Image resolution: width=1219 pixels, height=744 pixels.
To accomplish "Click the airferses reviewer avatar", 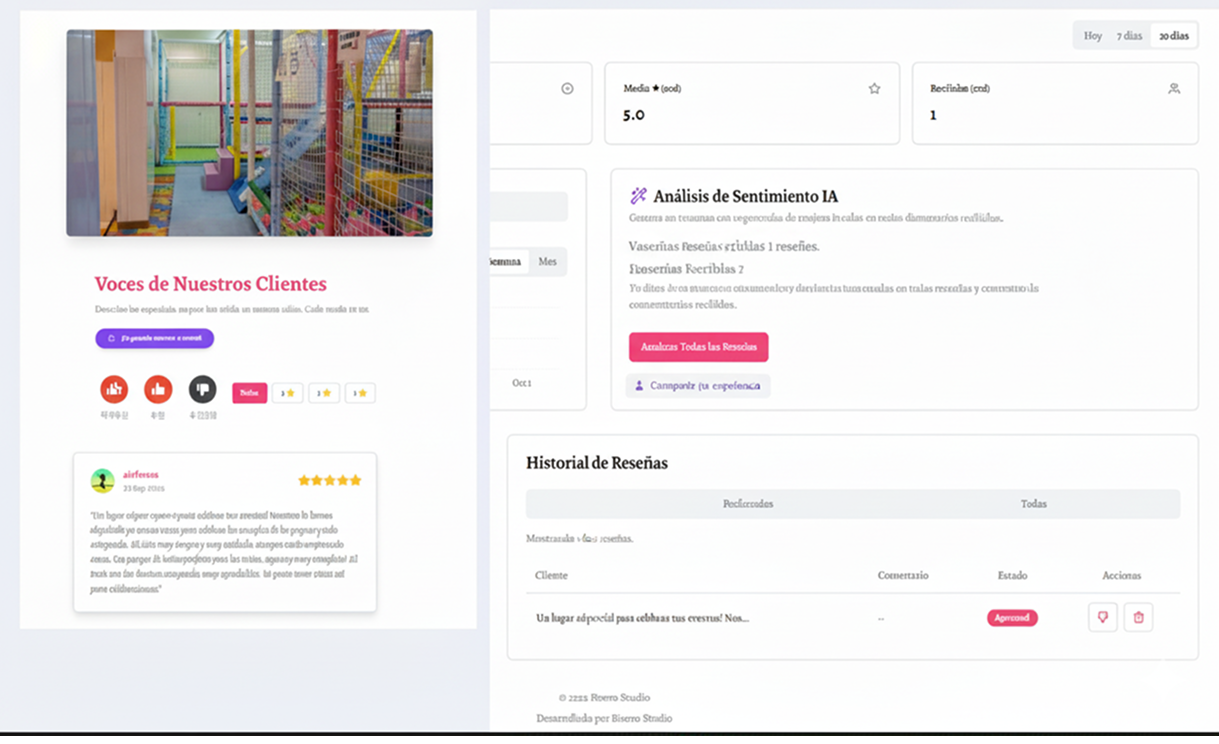I will point(102,481).
